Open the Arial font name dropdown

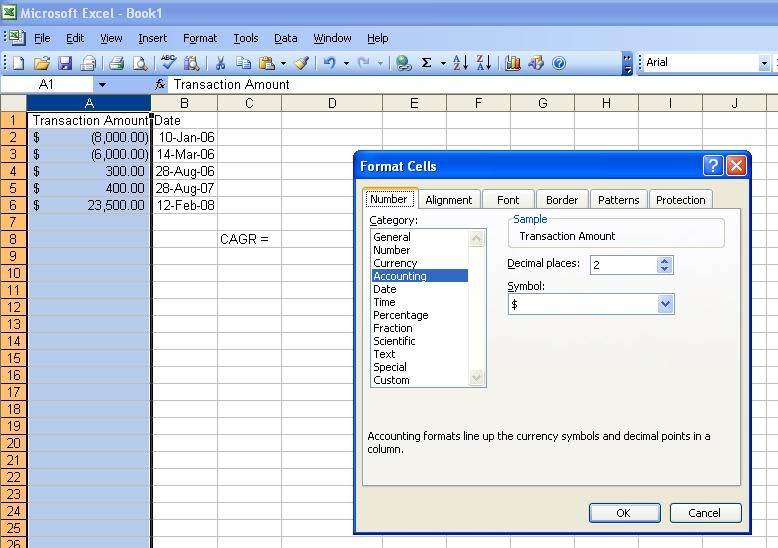[x=764, y=63]
